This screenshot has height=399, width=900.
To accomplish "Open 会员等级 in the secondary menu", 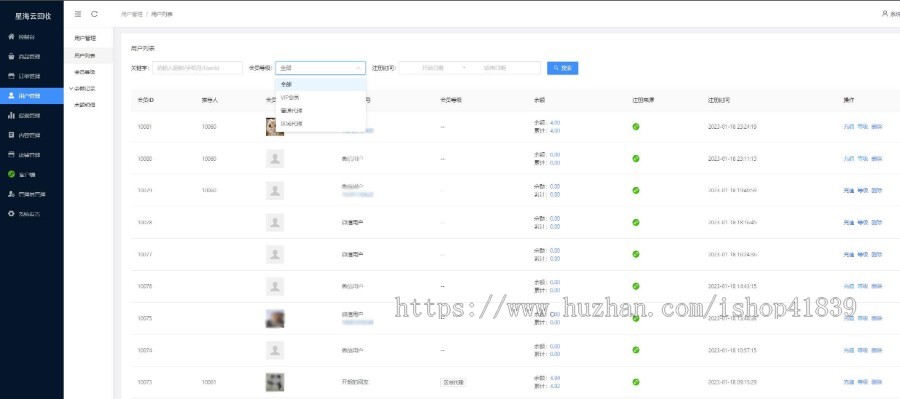I will 85,72.
